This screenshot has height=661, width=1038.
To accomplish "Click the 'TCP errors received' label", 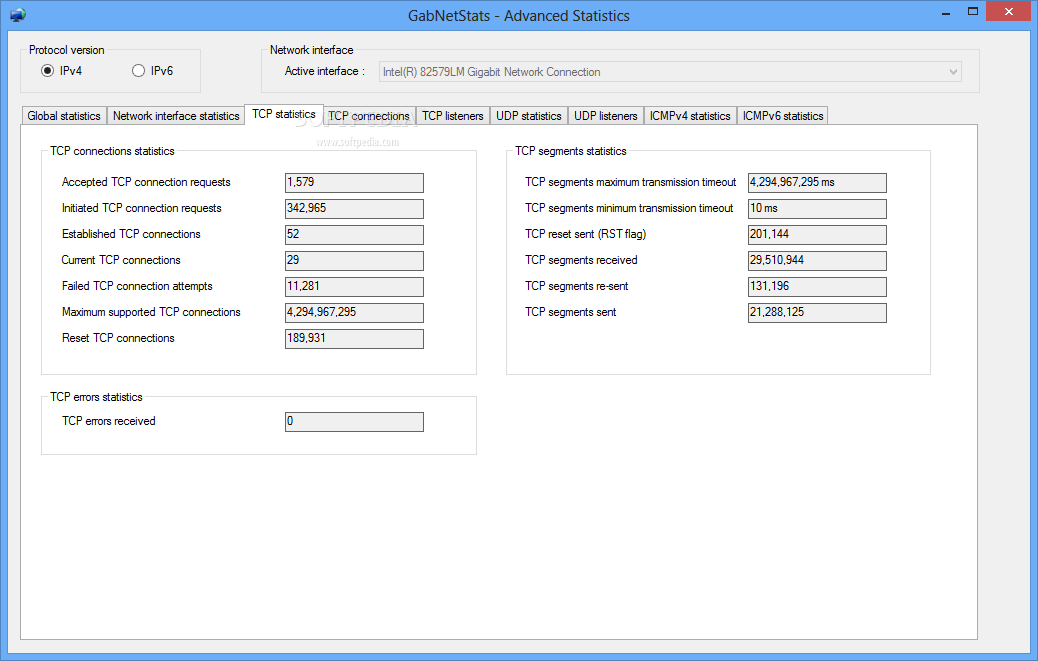I will (x=109, y=421).
